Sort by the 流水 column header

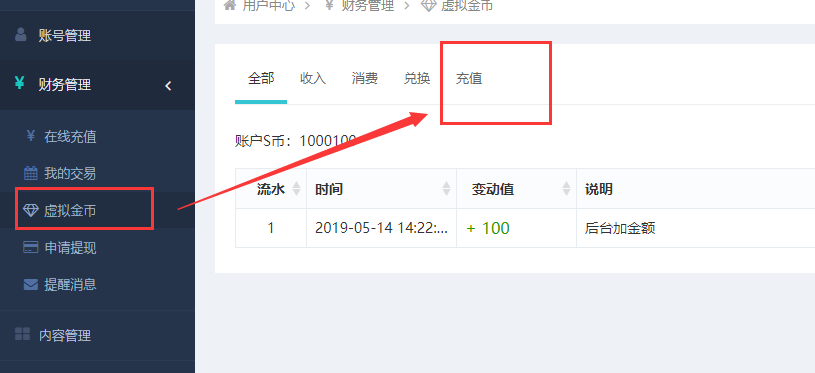[x=271, y=189]
